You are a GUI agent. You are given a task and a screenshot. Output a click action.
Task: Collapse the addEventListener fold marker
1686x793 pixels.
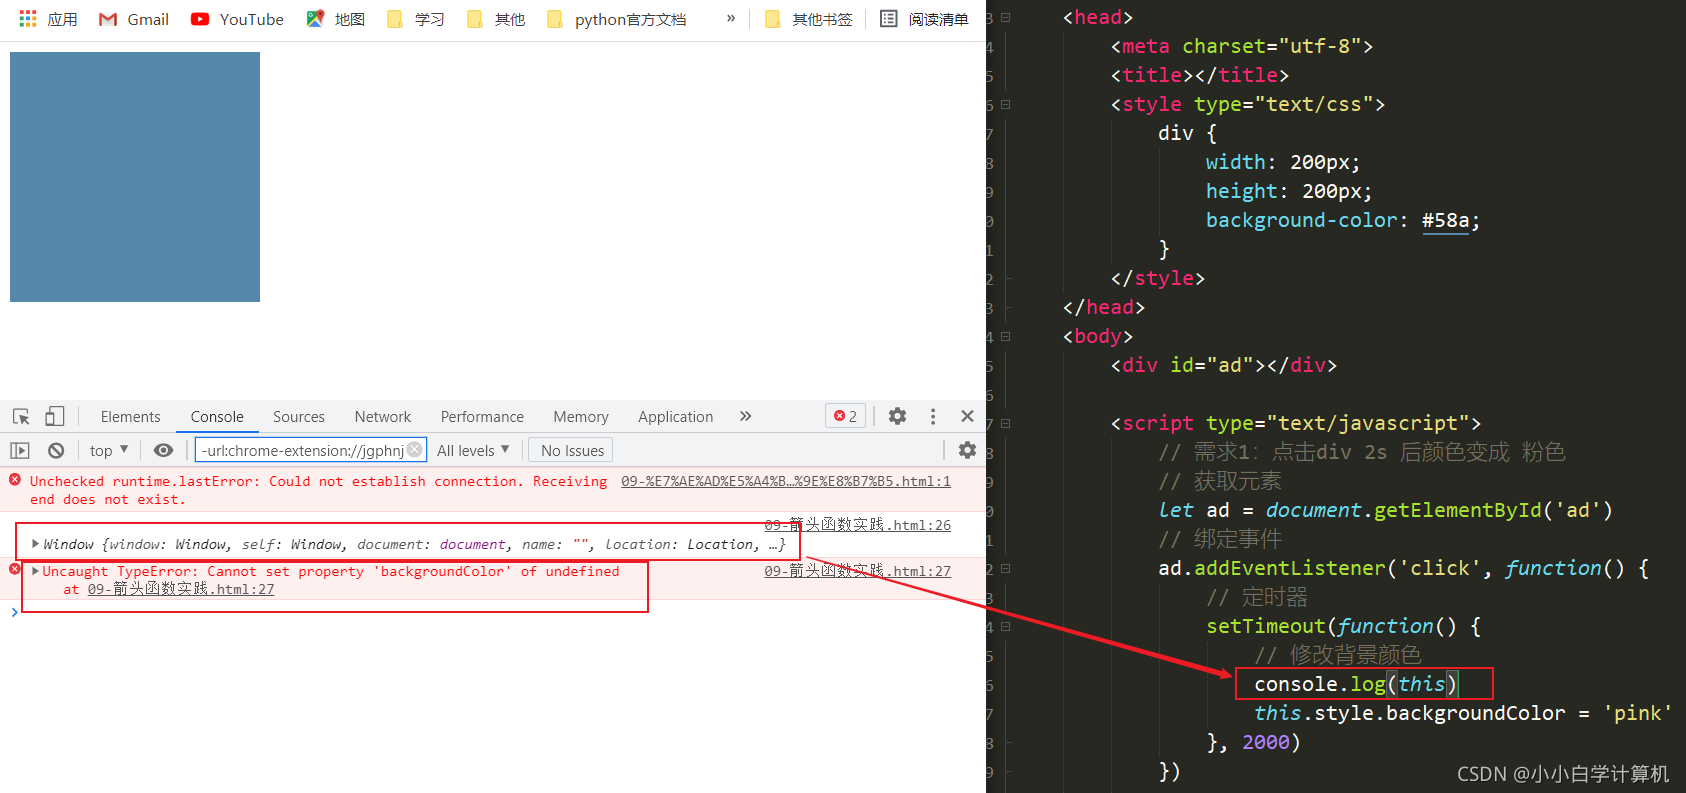click(x=1006, y=568)
